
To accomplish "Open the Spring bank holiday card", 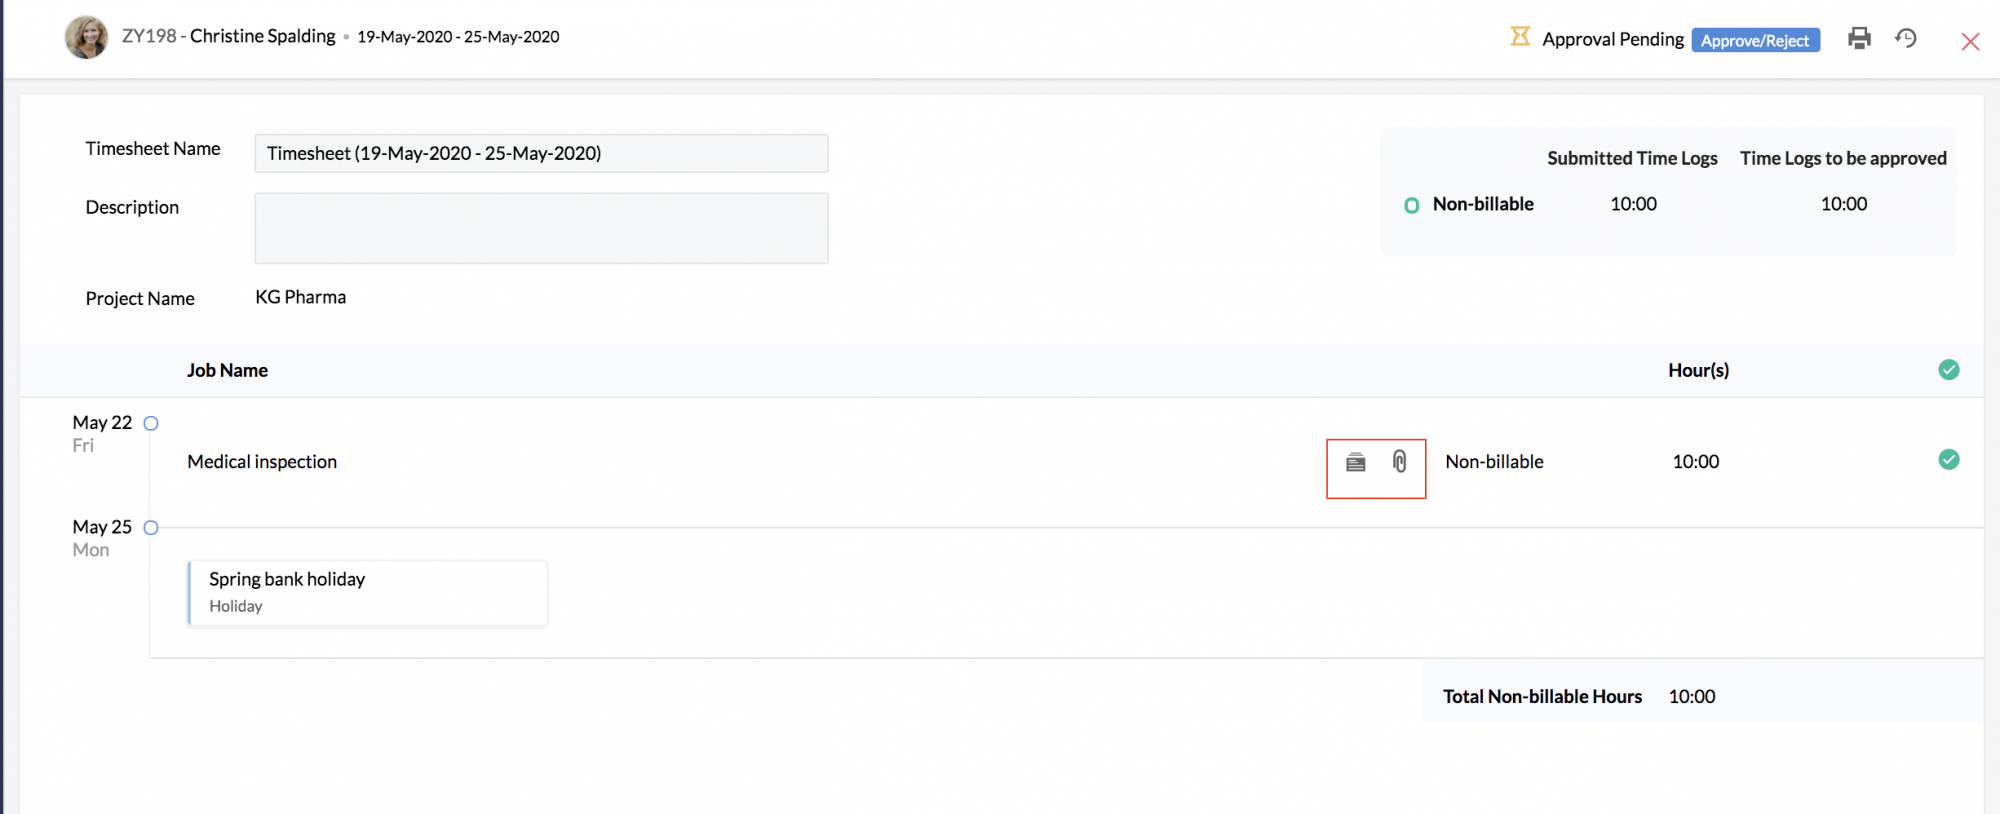I will coord(367,593).
